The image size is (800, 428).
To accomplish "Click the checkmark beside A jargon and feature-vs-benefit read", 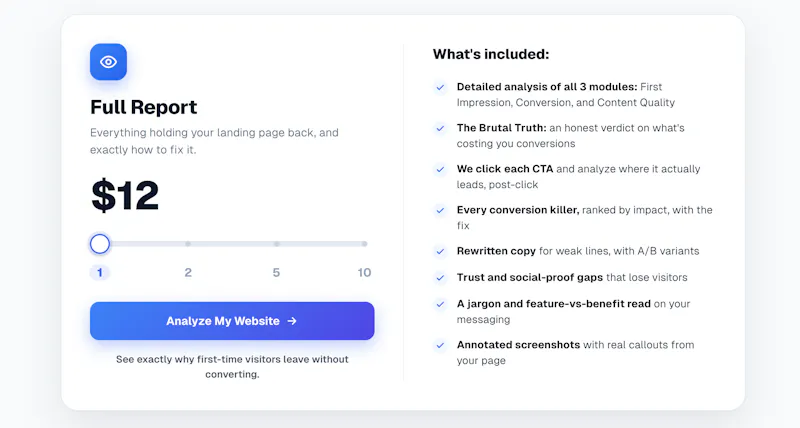I will 440,304.
